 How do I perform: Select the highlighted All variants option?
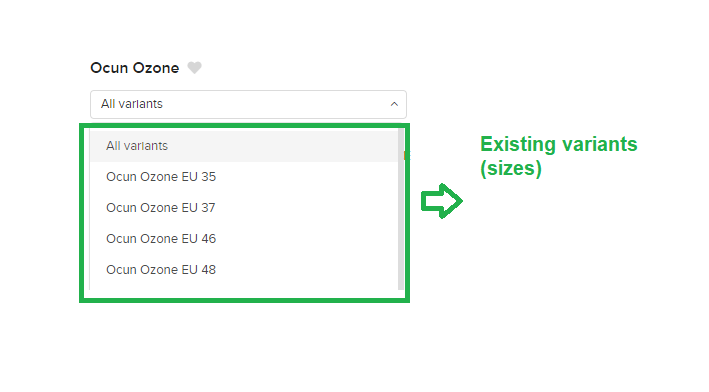(244, 146)
